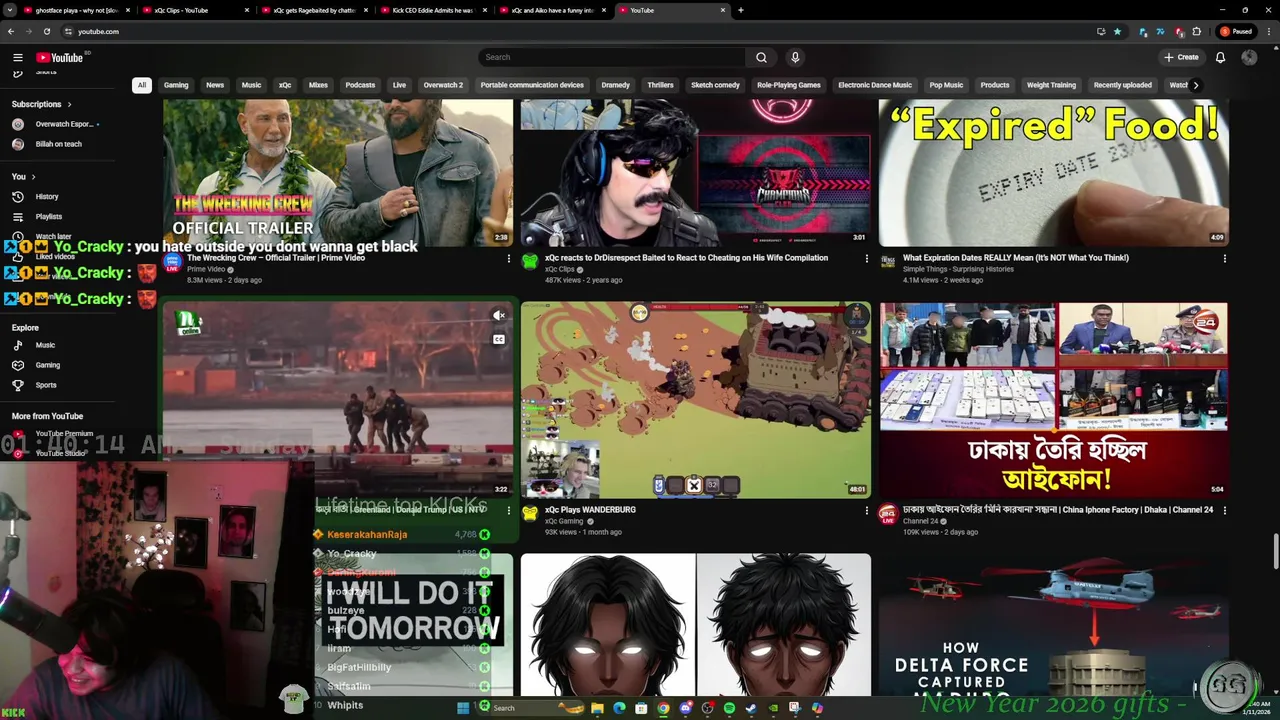Click the 'What Expiration Dates REALLY Mean' title

click(x=1015, y=258)
